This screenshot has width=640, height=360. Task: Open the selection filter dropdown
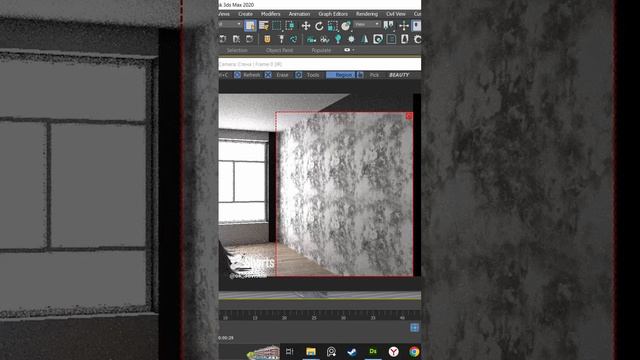point(230,24)
